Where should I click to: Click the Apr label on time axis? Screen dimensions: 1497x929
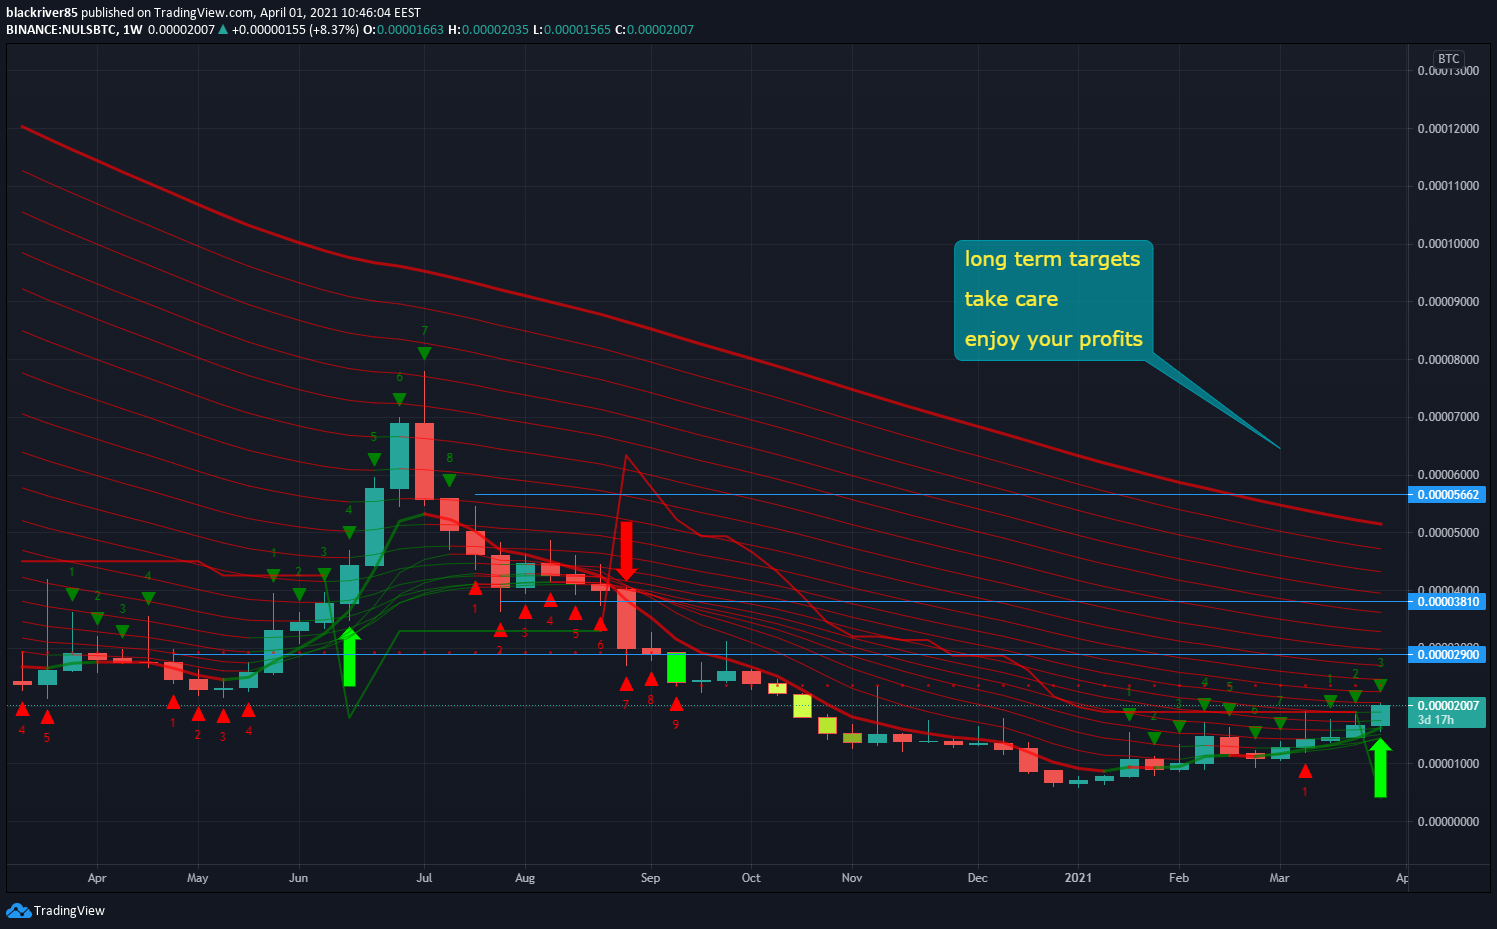tap(97, 878)
